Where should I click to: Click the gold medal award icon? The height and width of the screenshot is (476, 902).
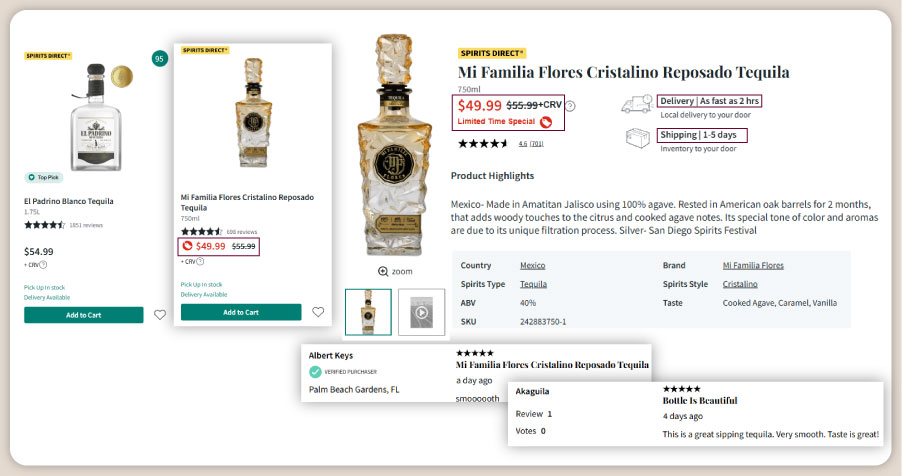122,76
